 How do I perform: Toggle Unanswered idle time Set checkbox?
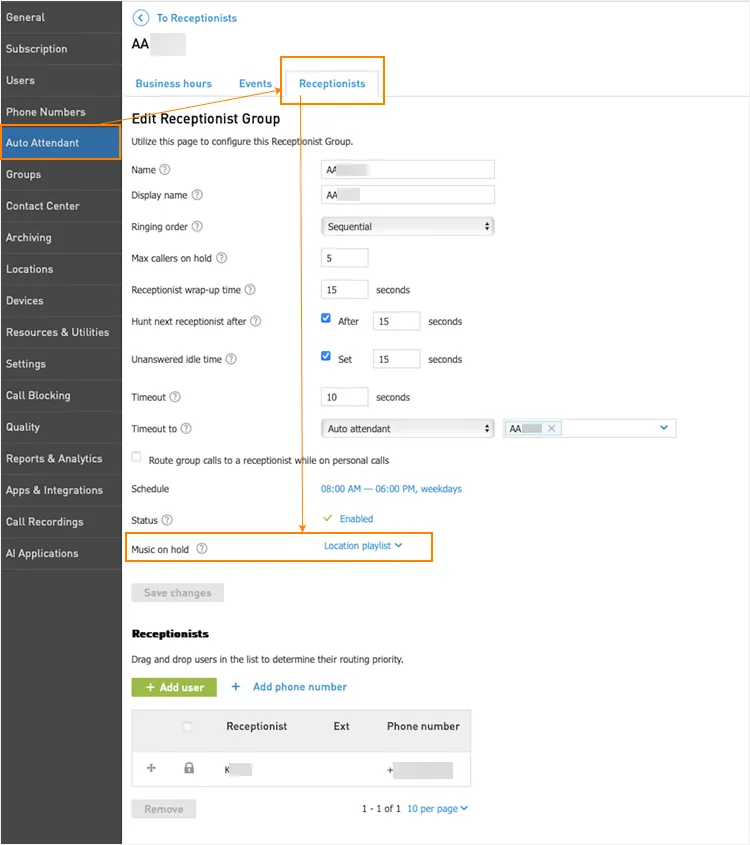pos(326,356)
